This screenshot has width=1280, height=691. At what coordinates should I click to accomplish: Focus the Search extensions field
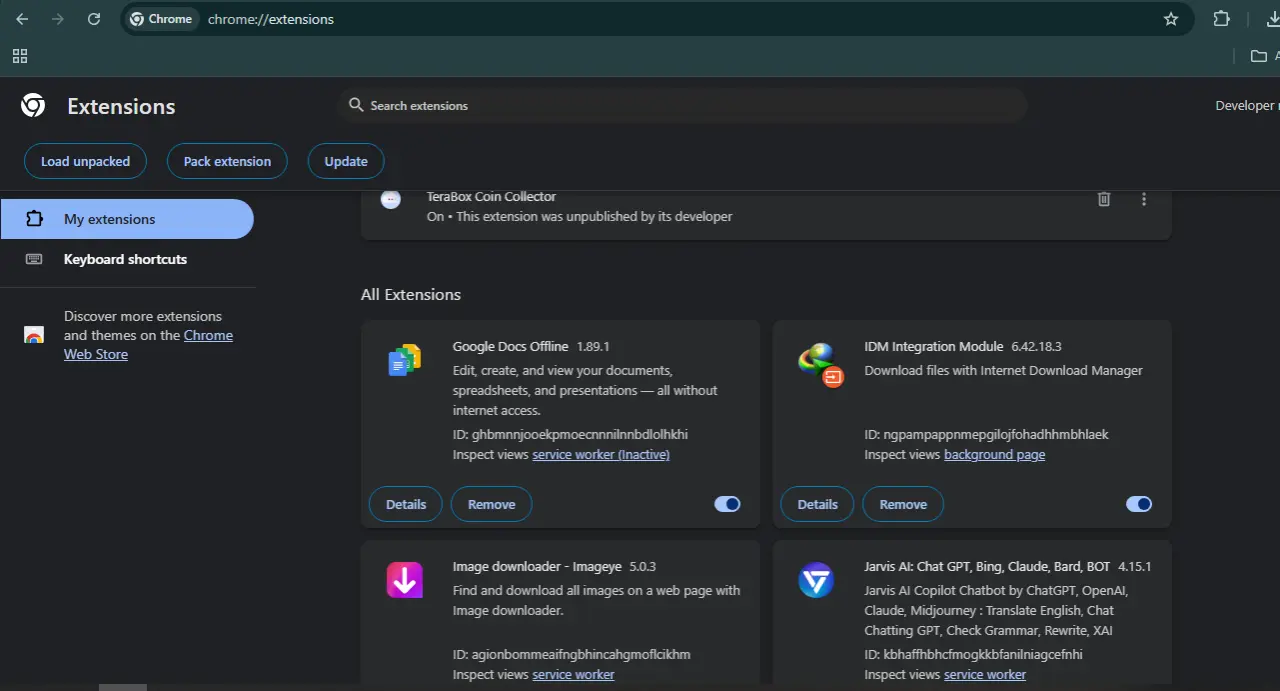coord(682,105)
